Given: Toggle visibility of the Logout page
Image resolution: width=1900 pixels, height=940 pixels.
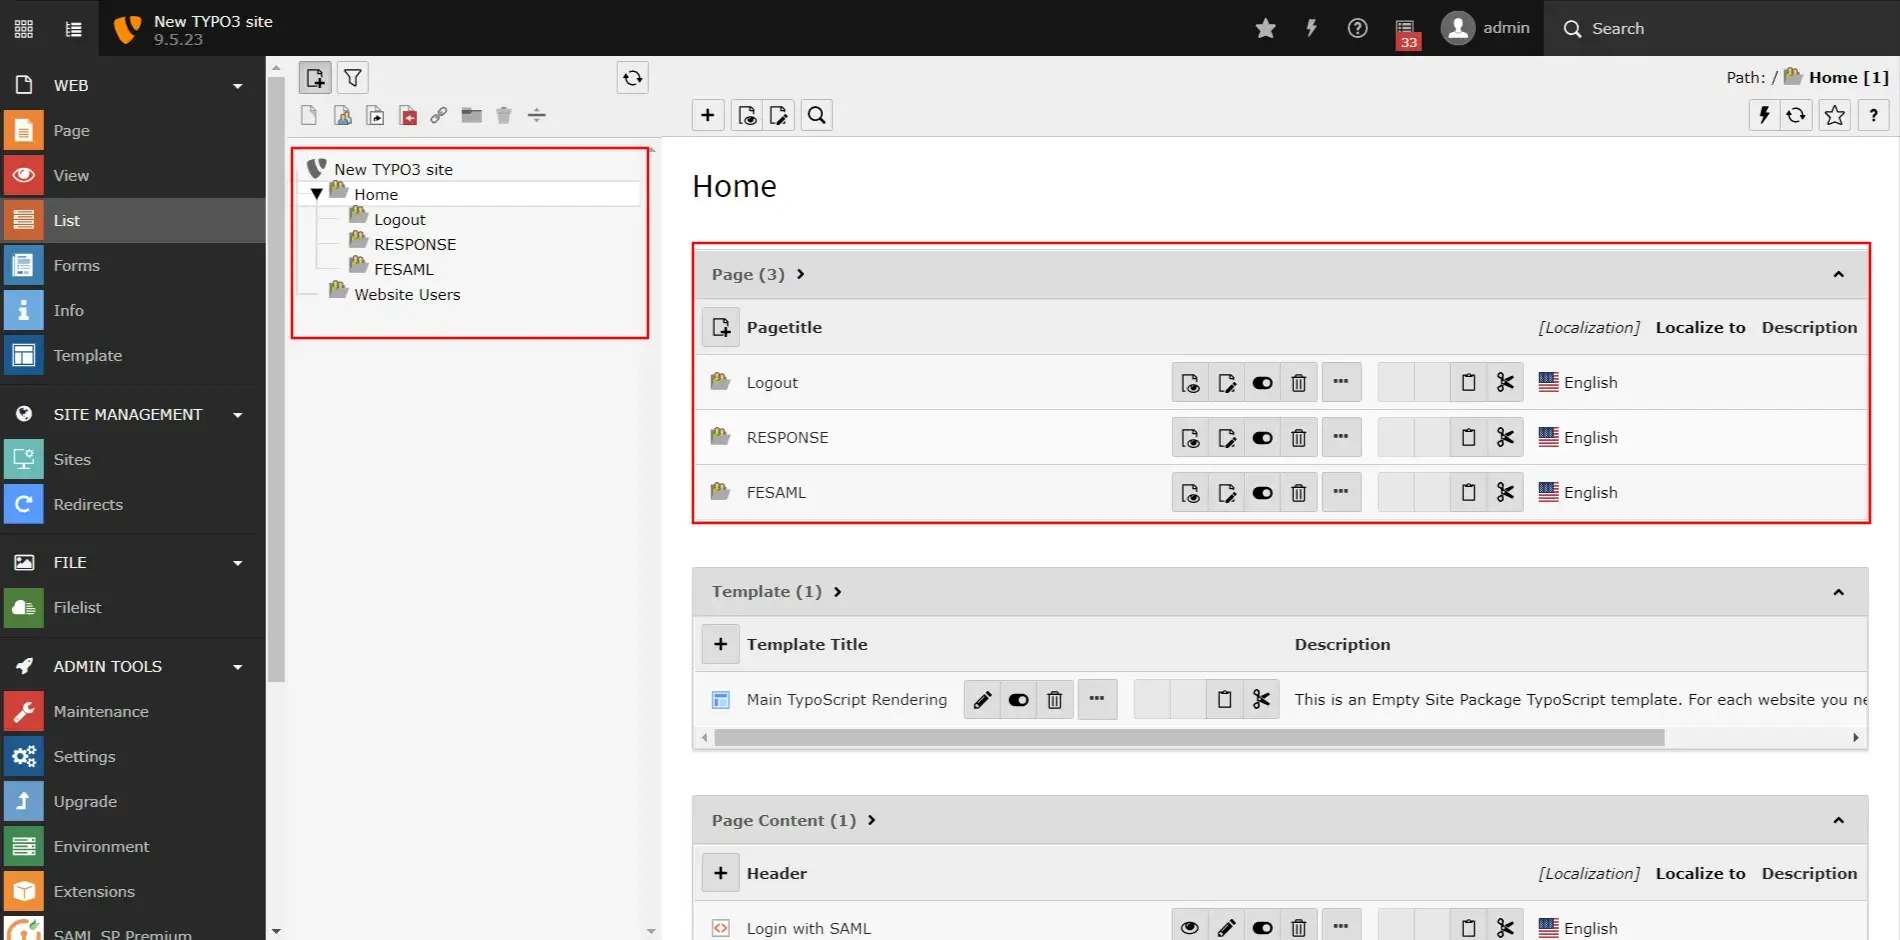Looking at the screenshot, I should (x=1263, y=382).
